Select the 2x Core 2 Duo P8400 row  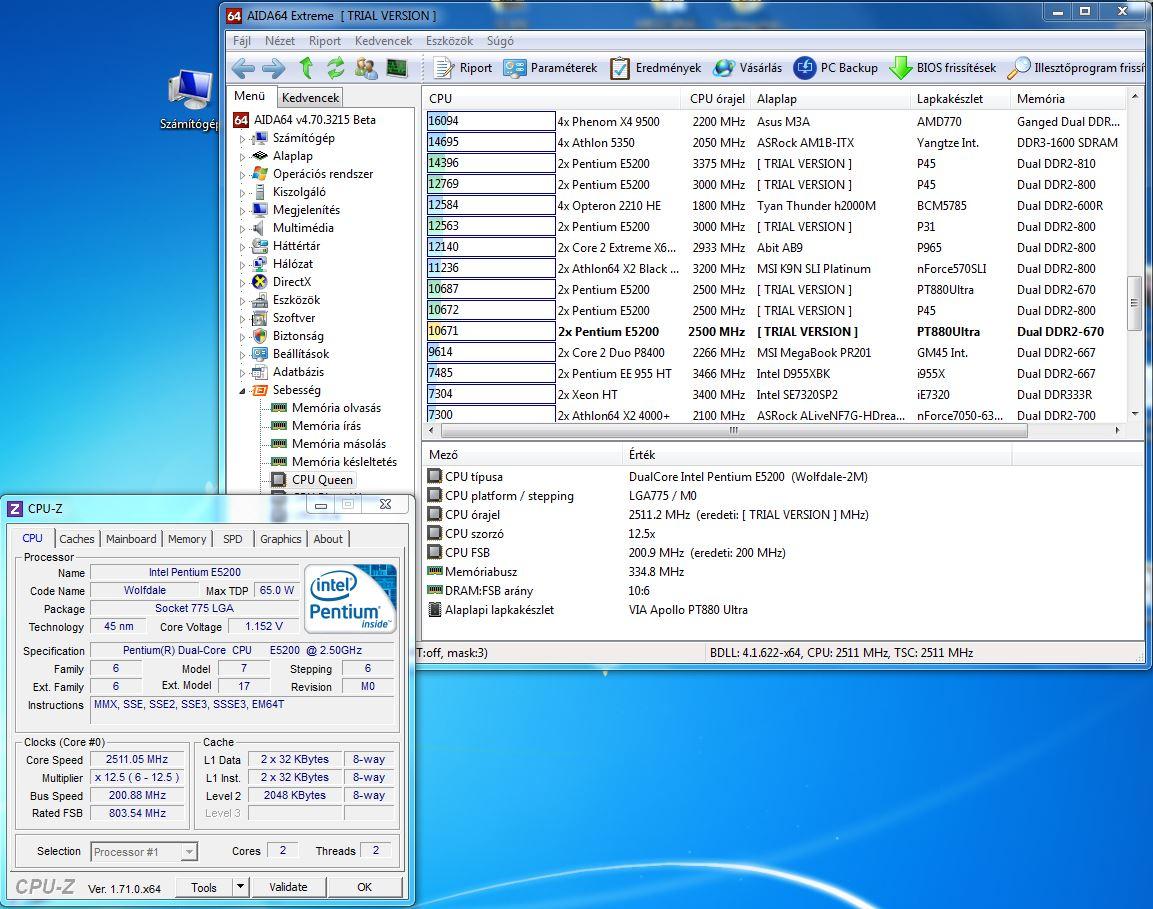click(x=775, y=353)
